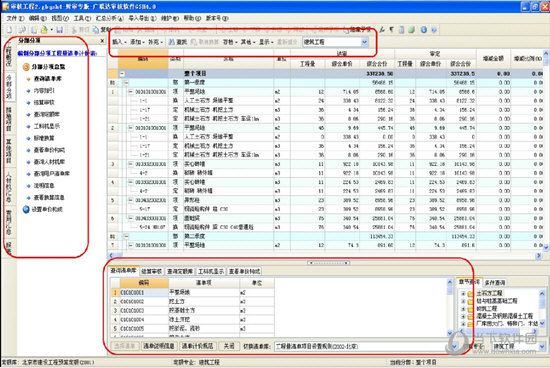Open the 建筑工程 combo box in the toolbar
Screen dimensions: 550x368
pos(335,42)
